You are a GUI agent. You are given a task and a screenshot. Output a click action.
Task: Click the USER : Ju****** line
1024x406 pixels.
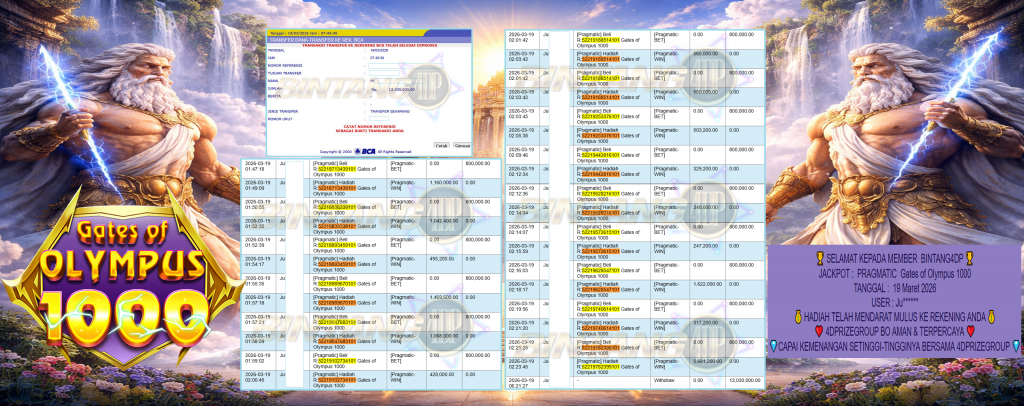click(x=894, y=302)
